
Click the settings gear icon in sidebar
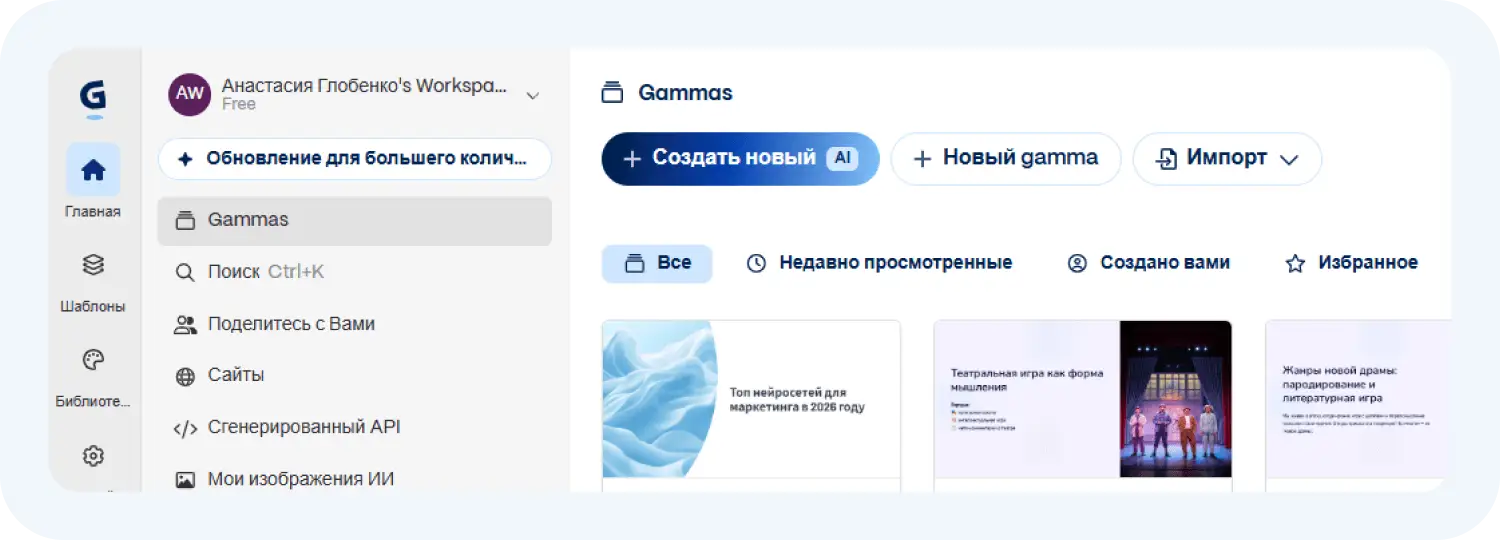point(93,456)
